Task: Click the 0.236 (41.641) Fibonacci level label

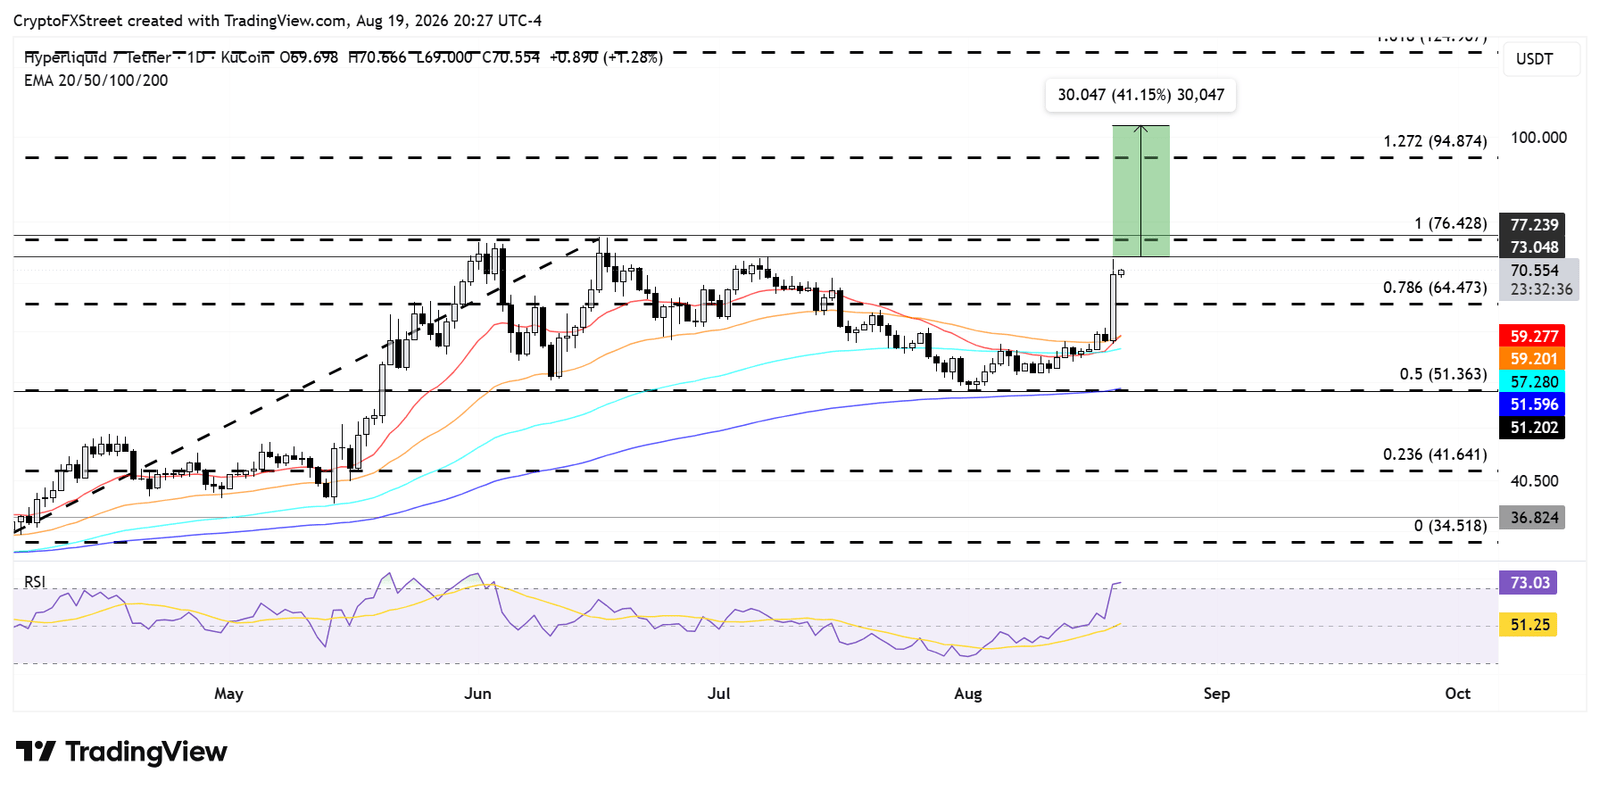Action: click(1435, 455)
